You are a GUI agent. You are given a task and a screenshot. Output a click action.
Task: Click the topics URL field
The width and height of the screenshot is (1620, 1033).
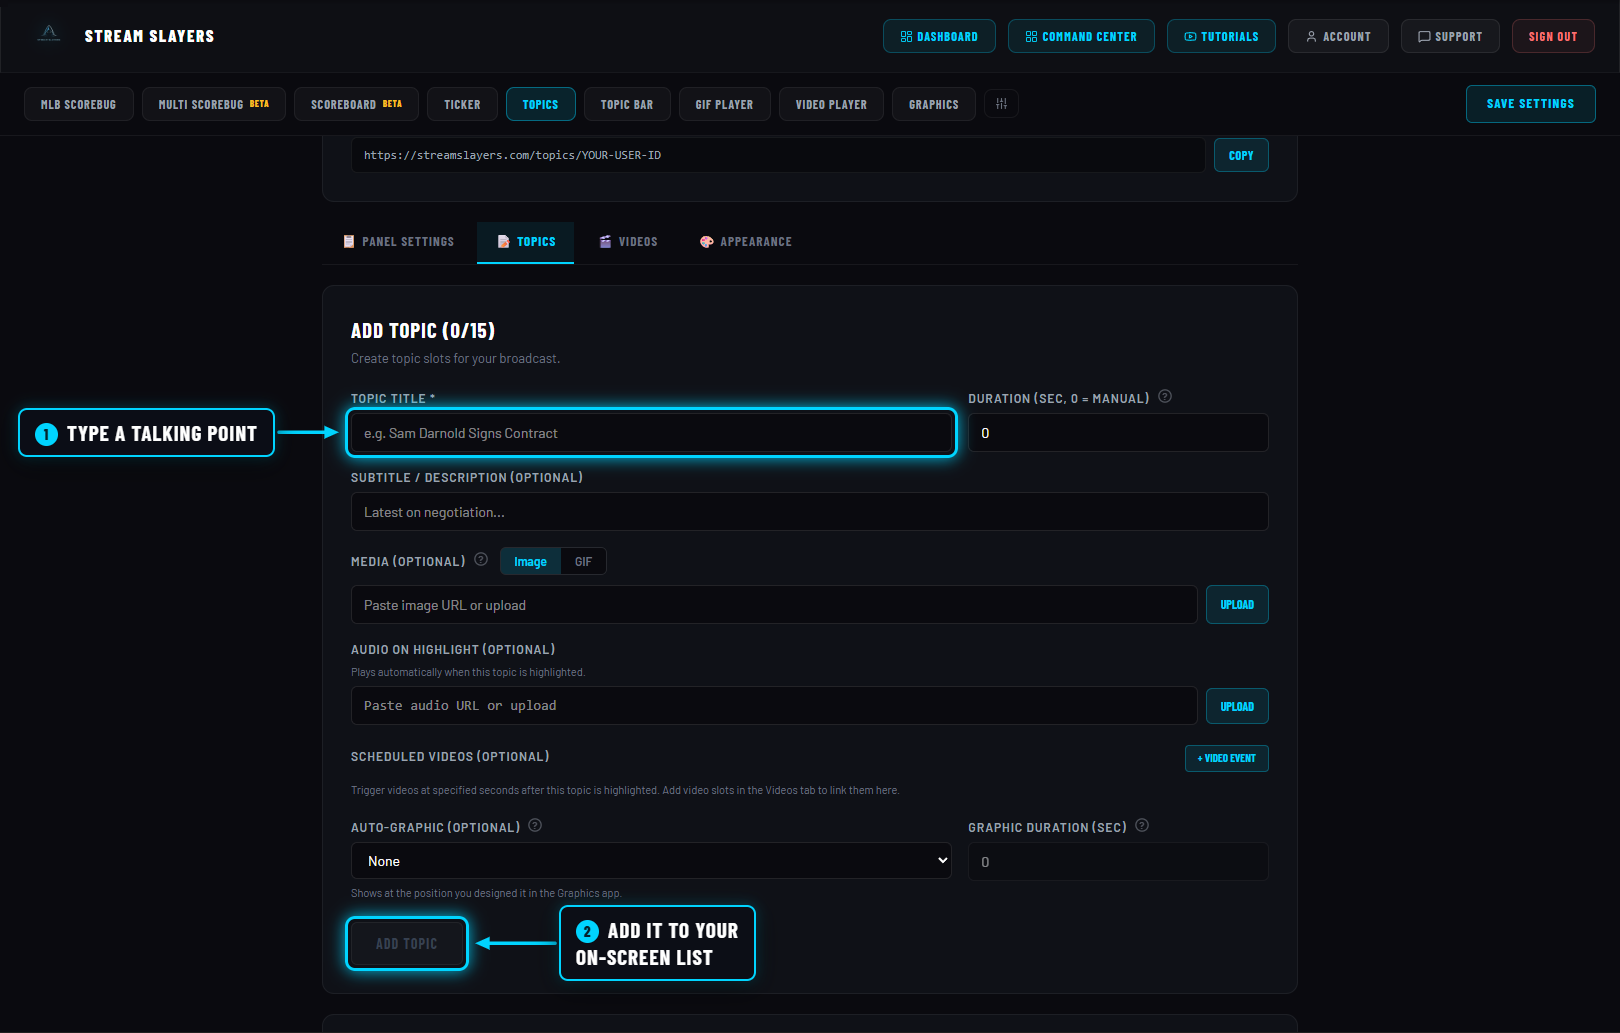click(778, 155)
